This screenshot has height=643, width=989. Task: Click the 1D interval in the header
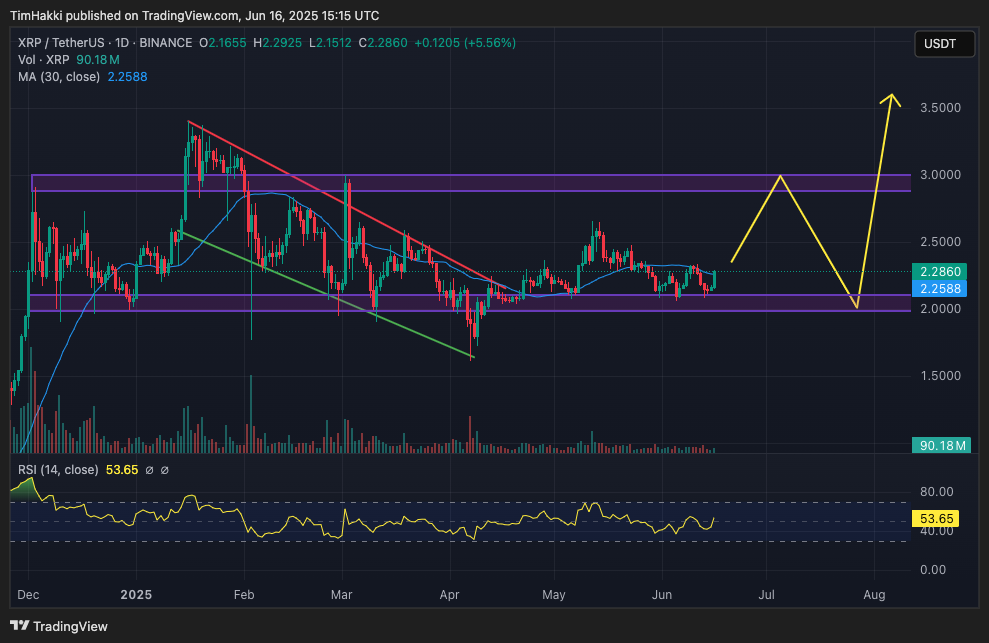122,43
